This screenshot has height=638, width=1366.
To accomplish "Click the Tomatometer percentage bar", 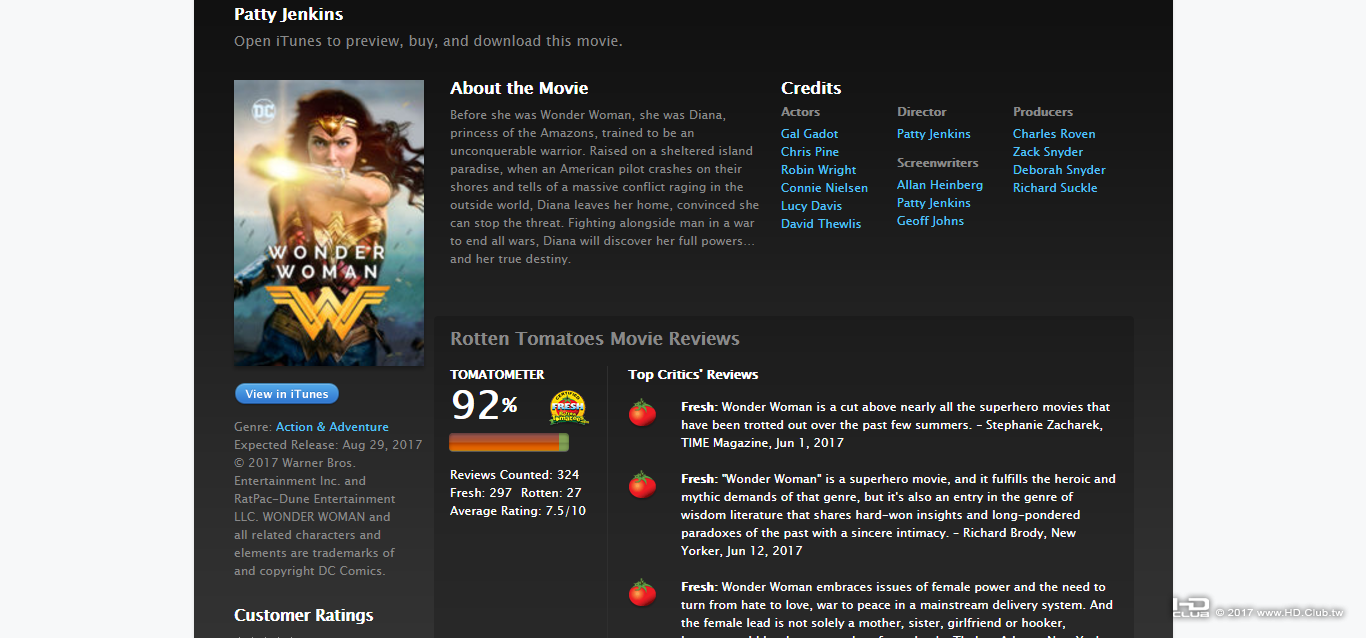I will pyautogui.click(x=509, y=443).
